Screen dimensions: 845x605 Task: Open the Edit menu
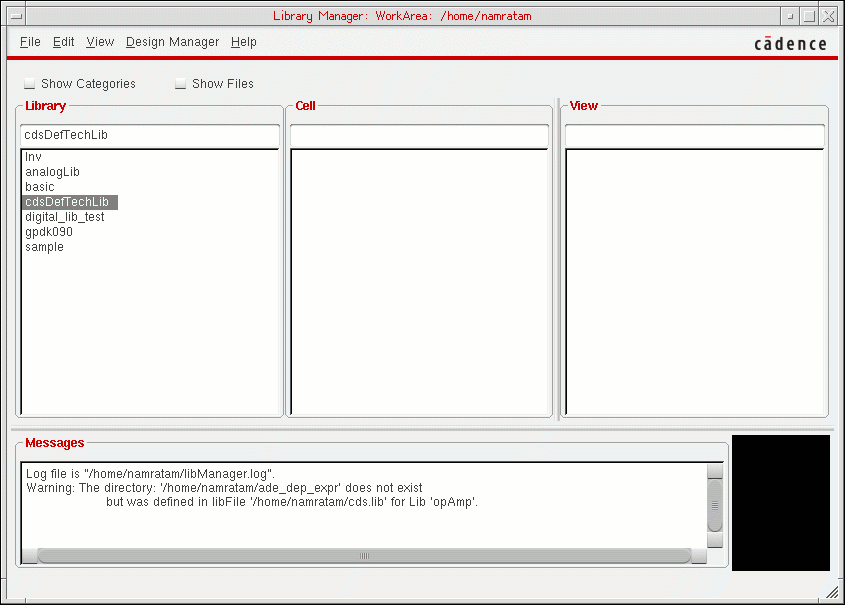tap(64, 42)
